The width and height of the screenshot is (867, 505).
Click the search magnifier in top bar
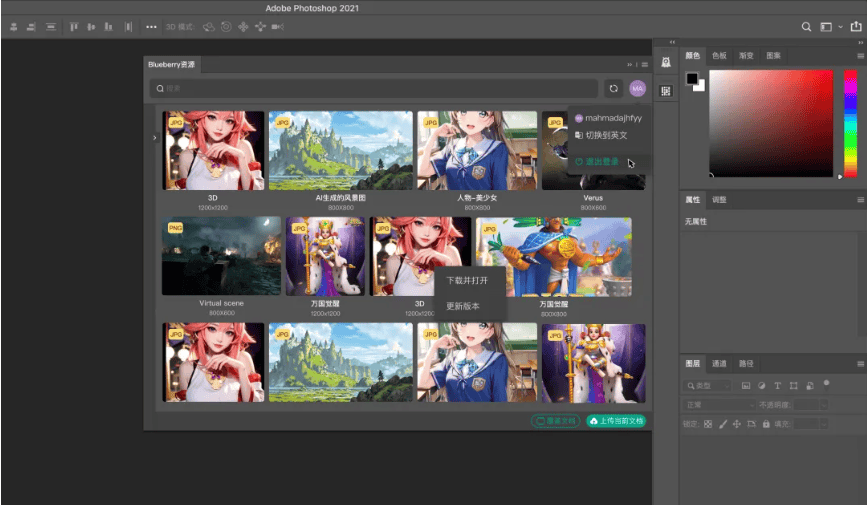pyautogui.click(x=806, y=27)
